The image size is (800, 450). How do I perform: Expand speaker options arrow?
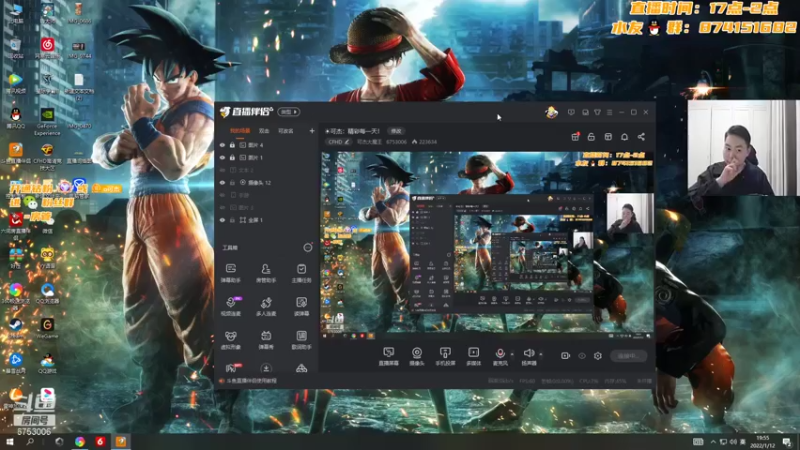(x=541, y=354)
